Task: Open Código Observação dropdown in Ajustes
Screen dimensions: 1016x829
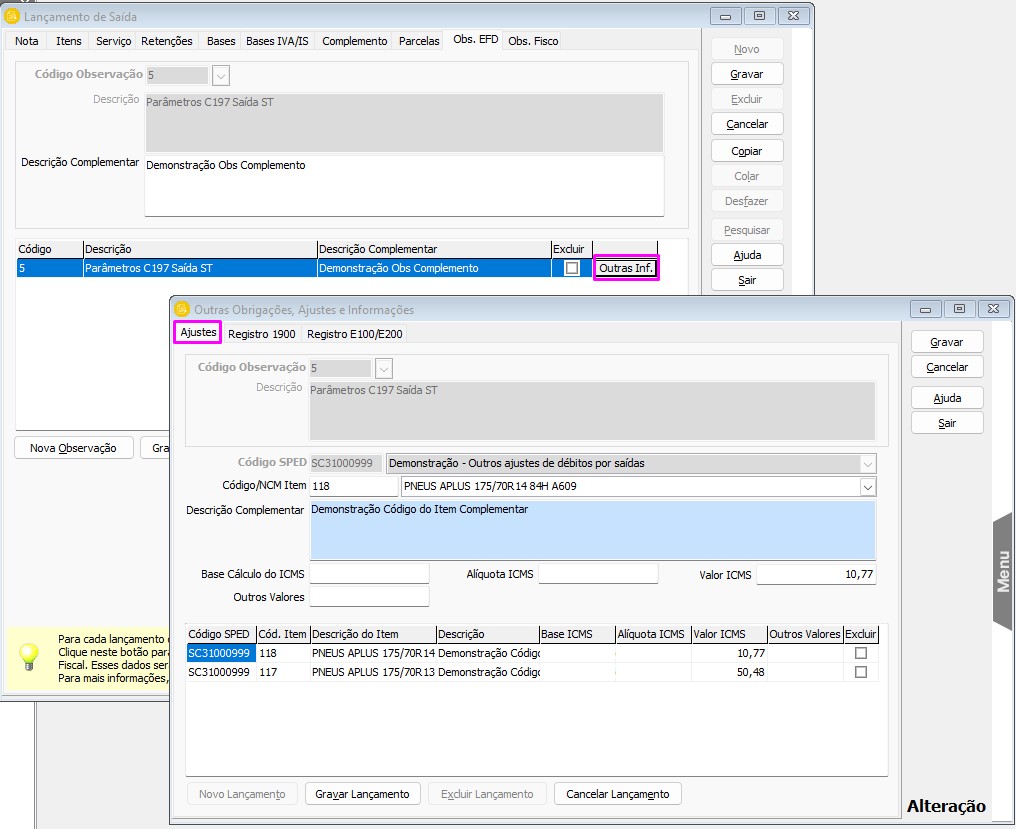Action: (x=384, y=368)
